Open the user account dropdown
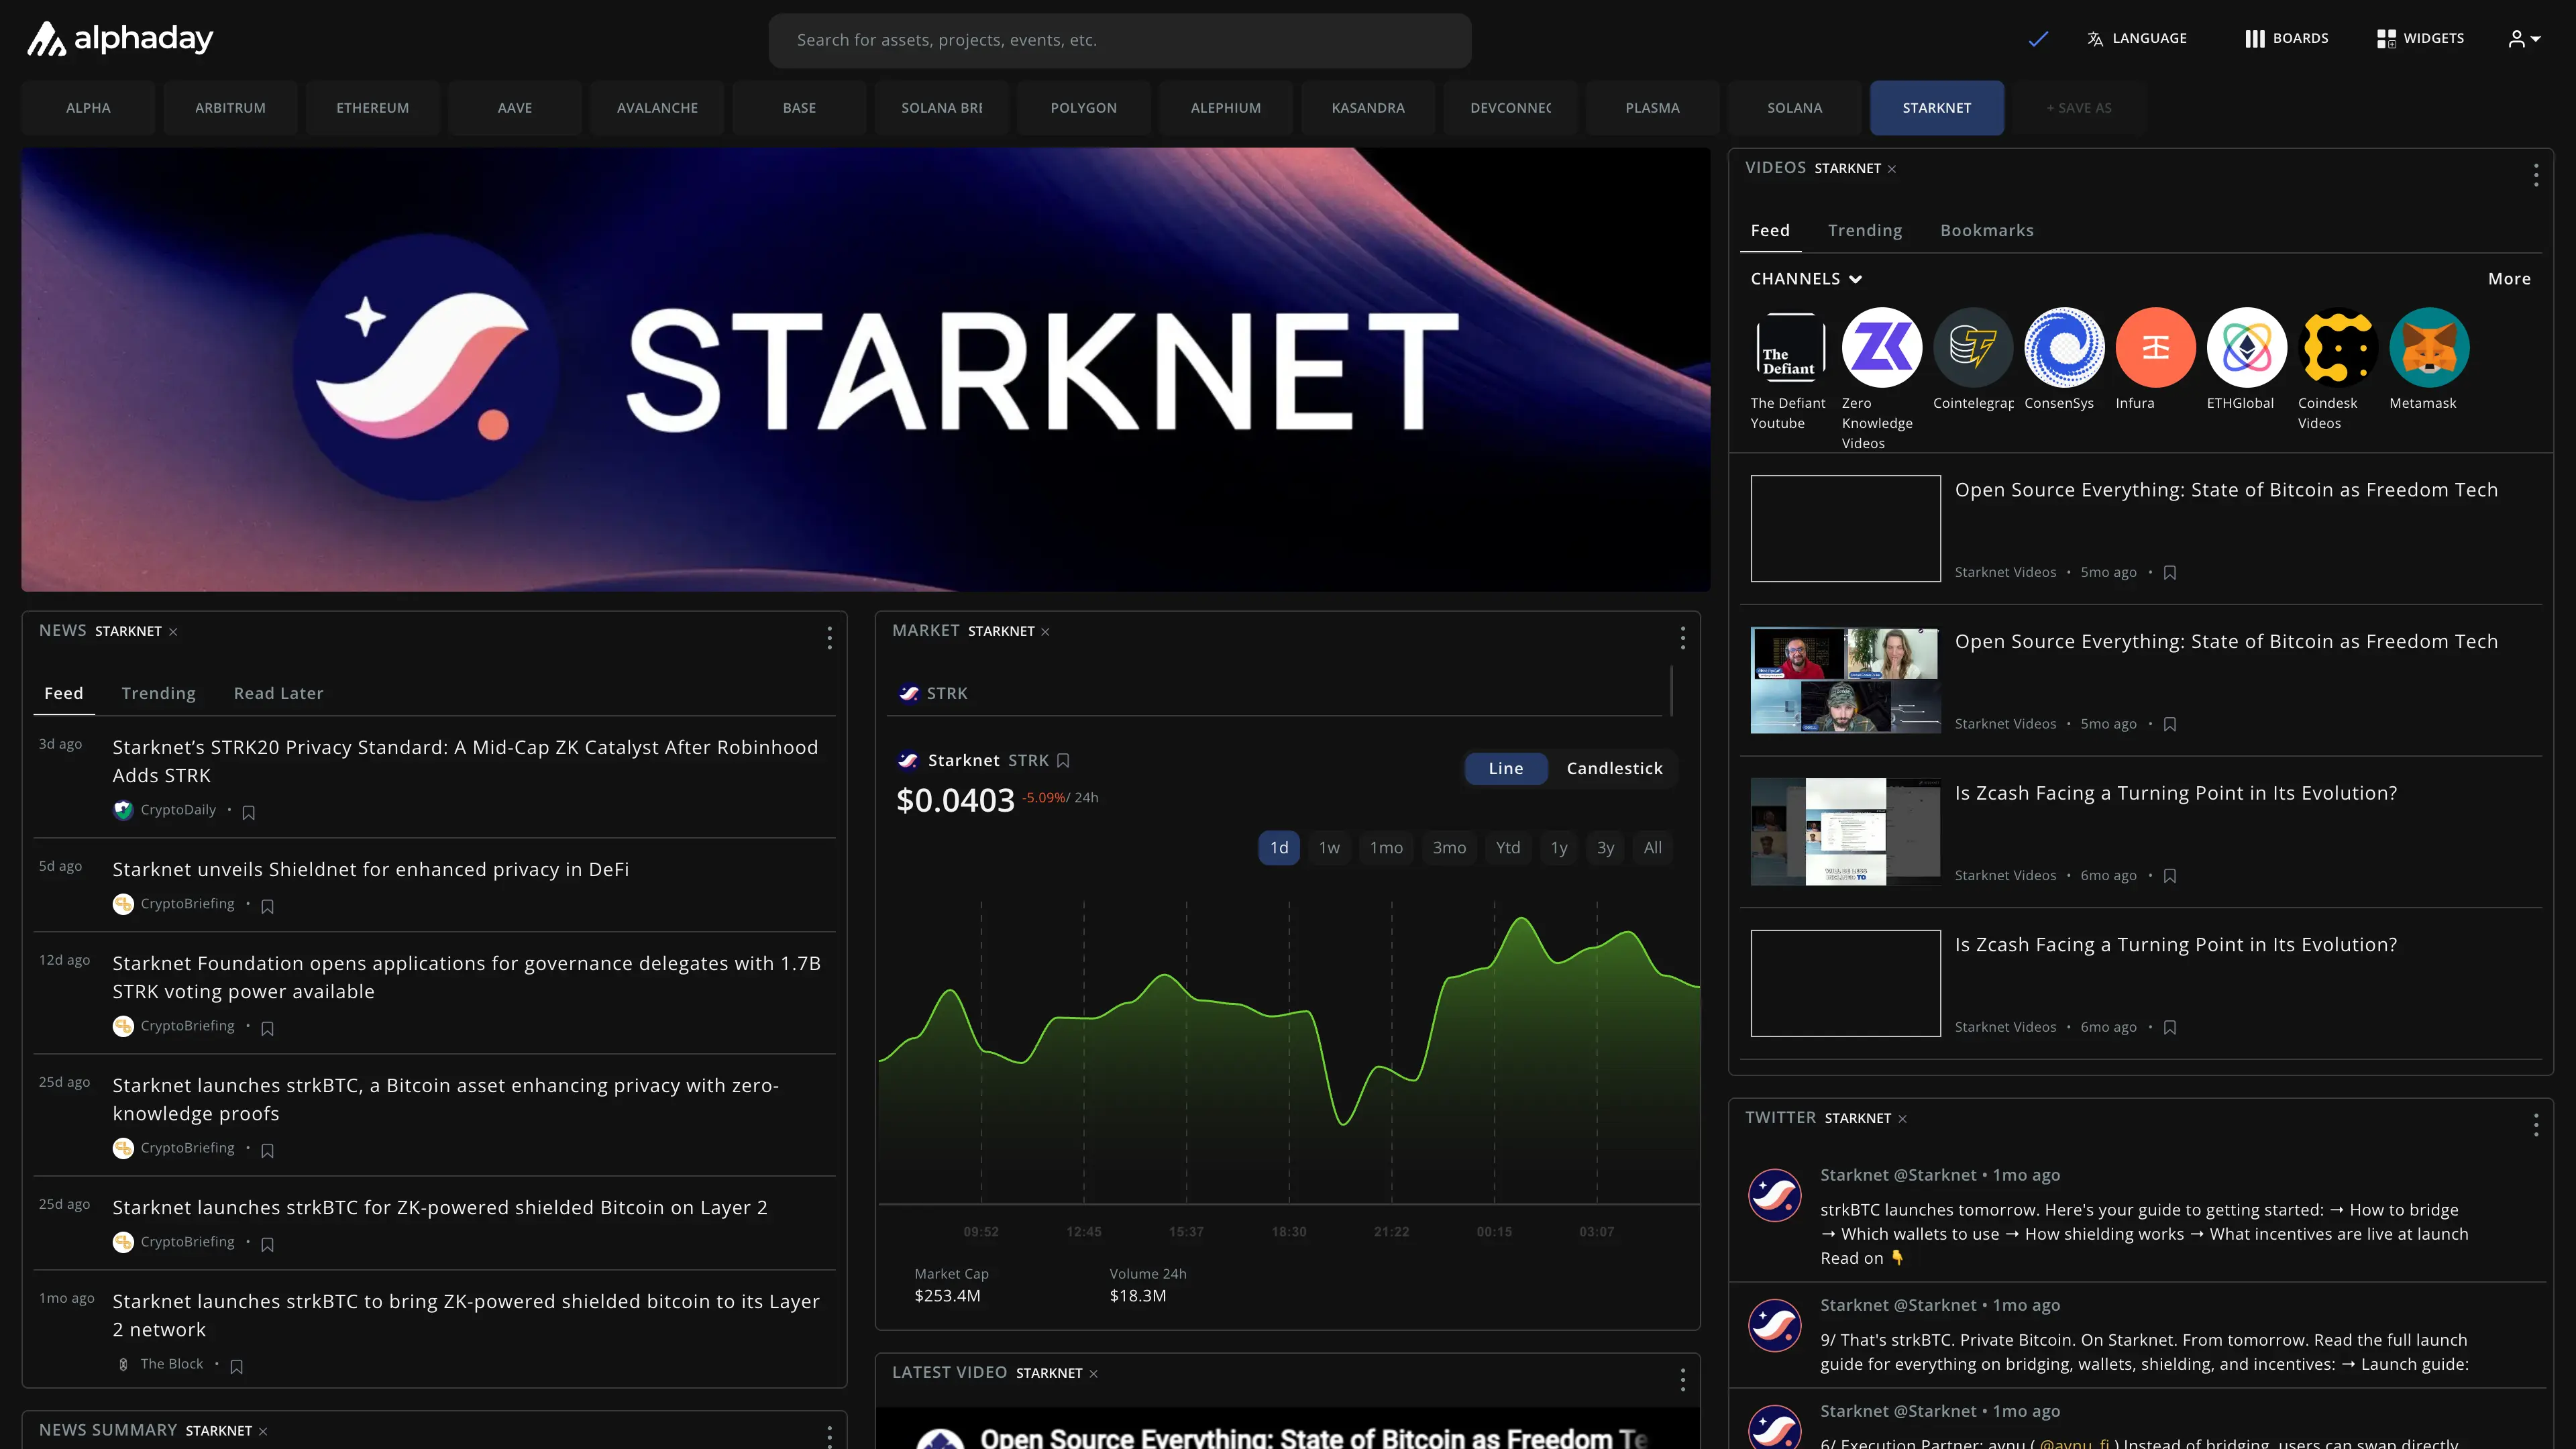The image size is (2576, 1449). coord(2524,39)
